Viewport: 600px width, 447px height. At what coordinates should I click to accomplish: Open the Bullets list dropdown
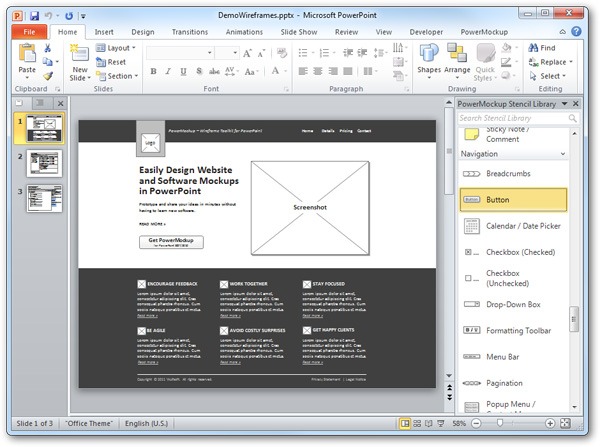[313, 53]
